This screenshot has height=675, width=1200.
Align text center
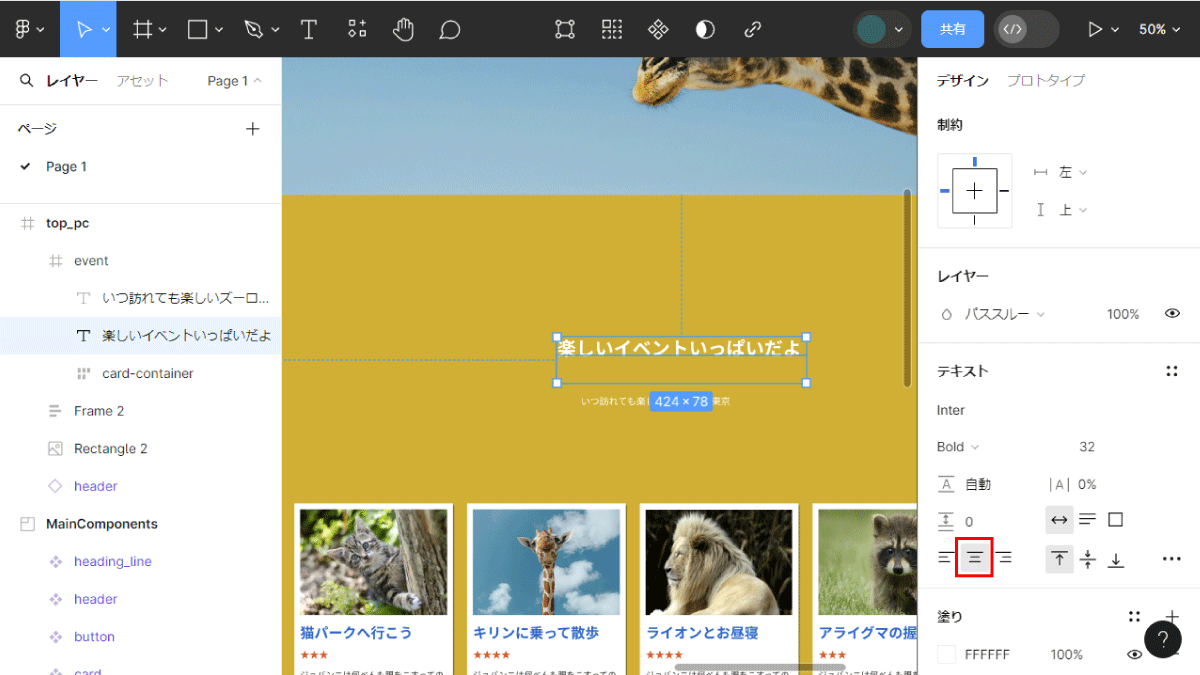click(975, 558)
